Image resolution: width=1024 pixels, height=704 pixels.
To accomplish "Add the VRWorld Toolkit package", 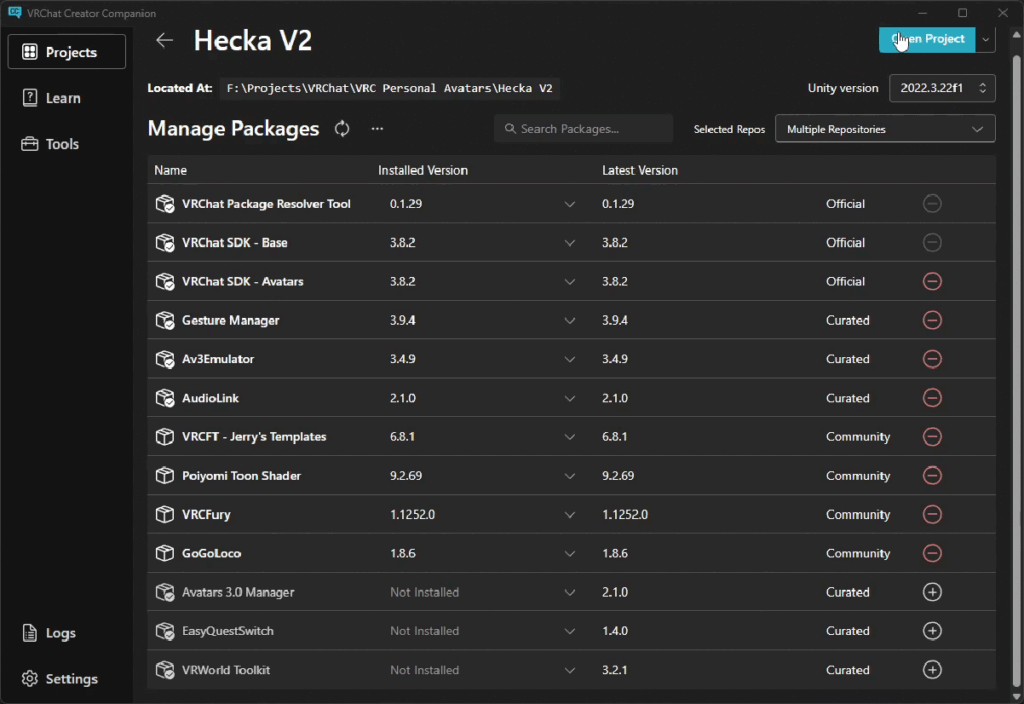I will pyautogui.click(x=932, y=670).
